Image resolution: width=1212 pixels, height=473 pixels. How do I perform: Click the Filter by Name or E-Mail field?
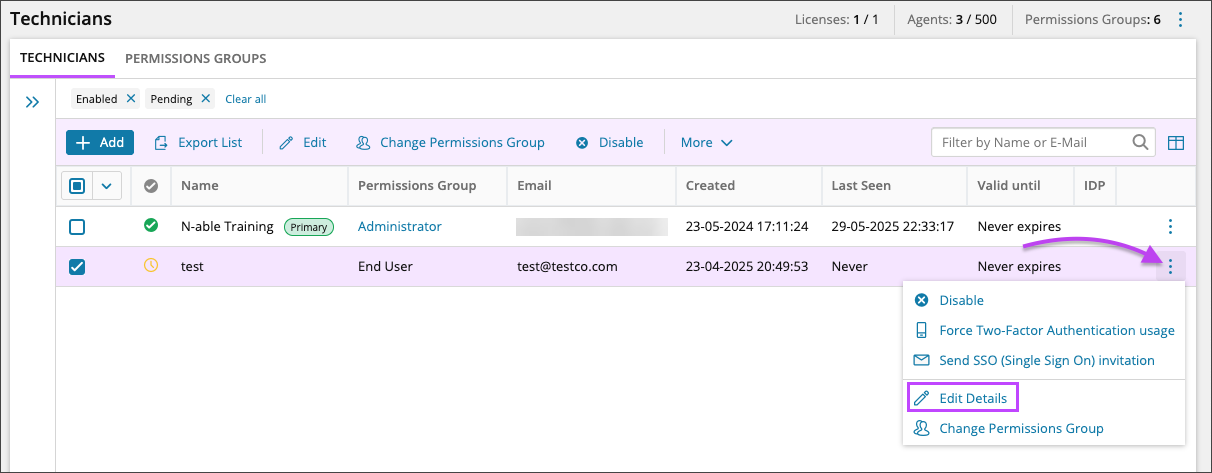(1030, 142)
